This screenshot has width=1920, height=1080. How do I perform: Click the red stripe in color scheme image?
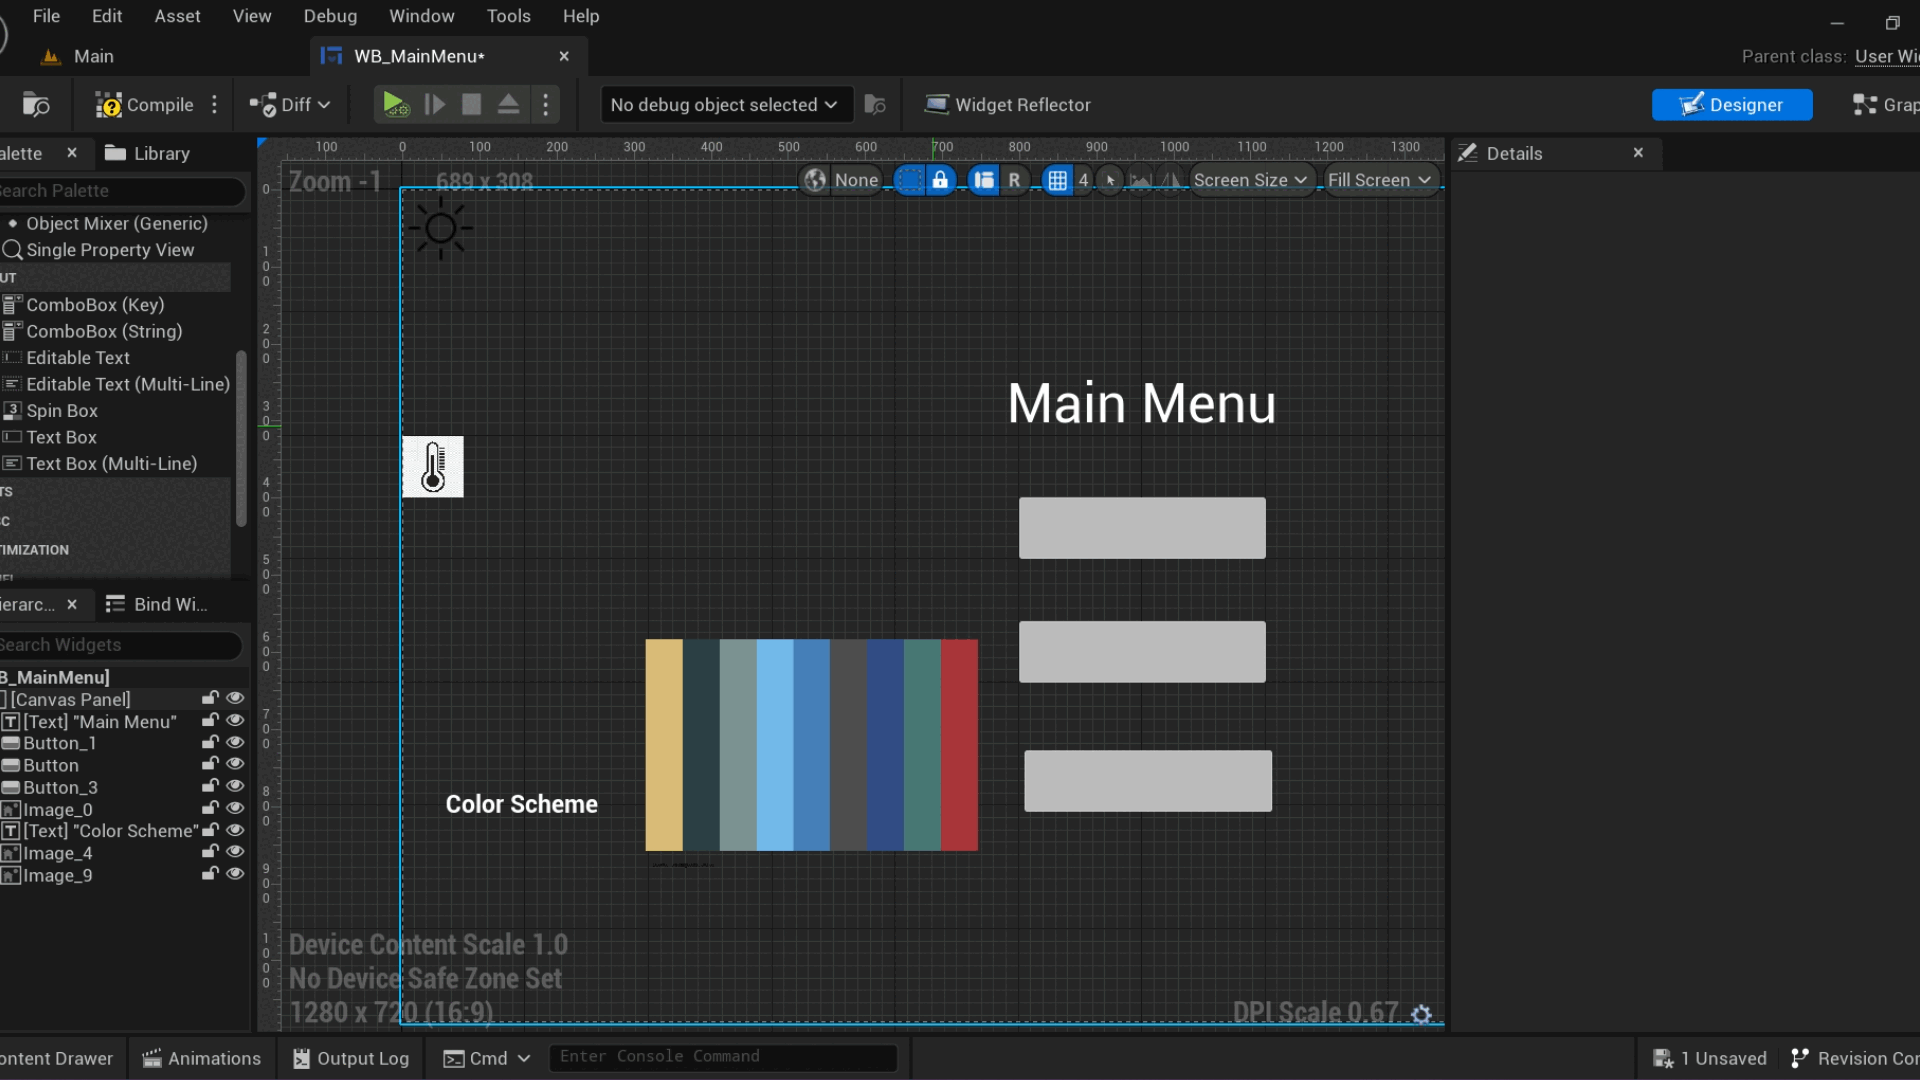959,745
